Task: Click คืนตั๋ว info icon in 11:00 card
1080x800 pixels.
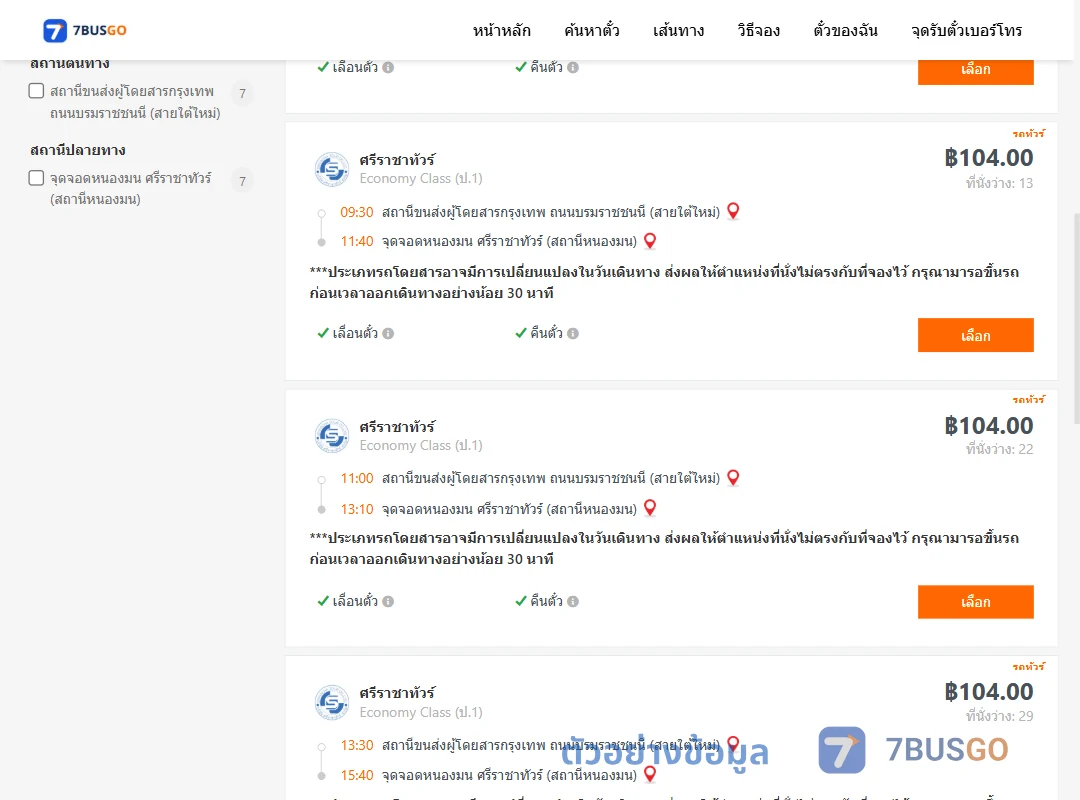Action: pyautogui.click(x=573, y=602)
